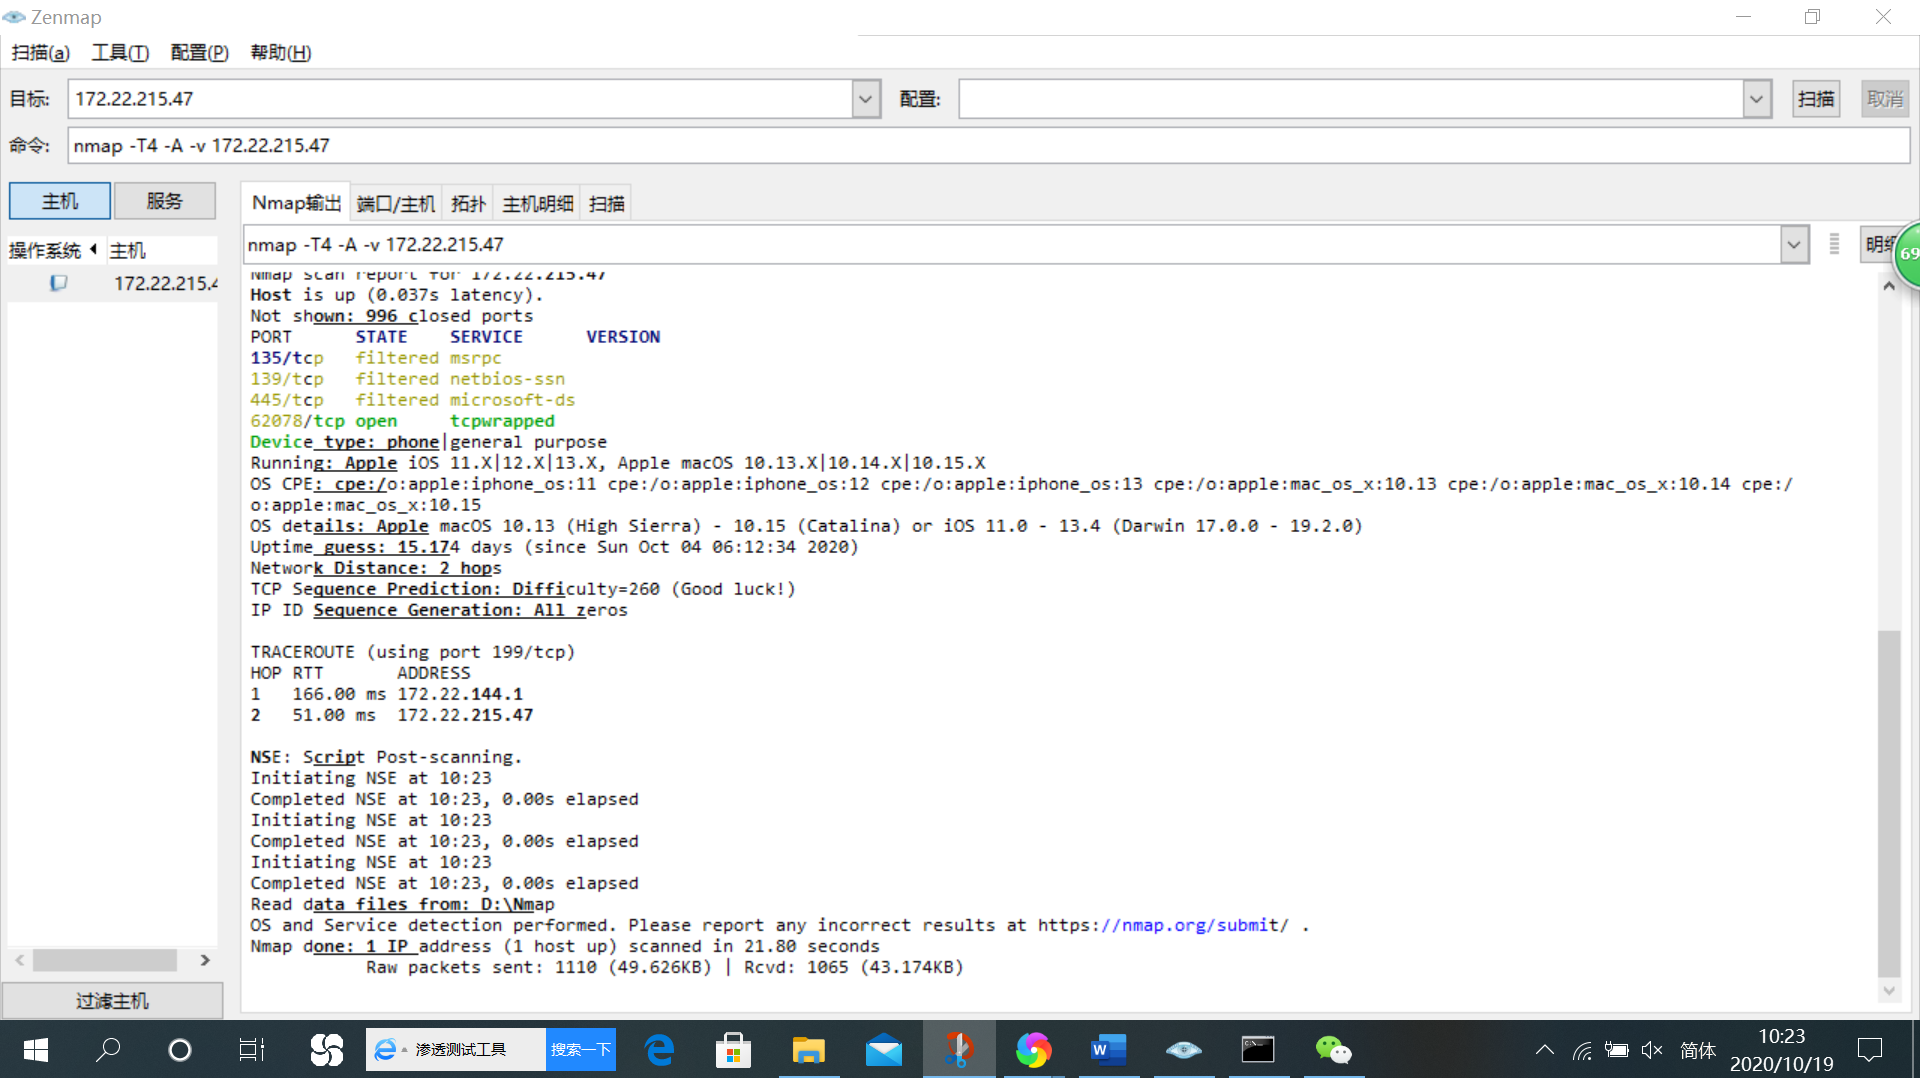
Task: Open Microsoft Store from taskbar
Action: pyautogui.click(x=733, y=1049)
